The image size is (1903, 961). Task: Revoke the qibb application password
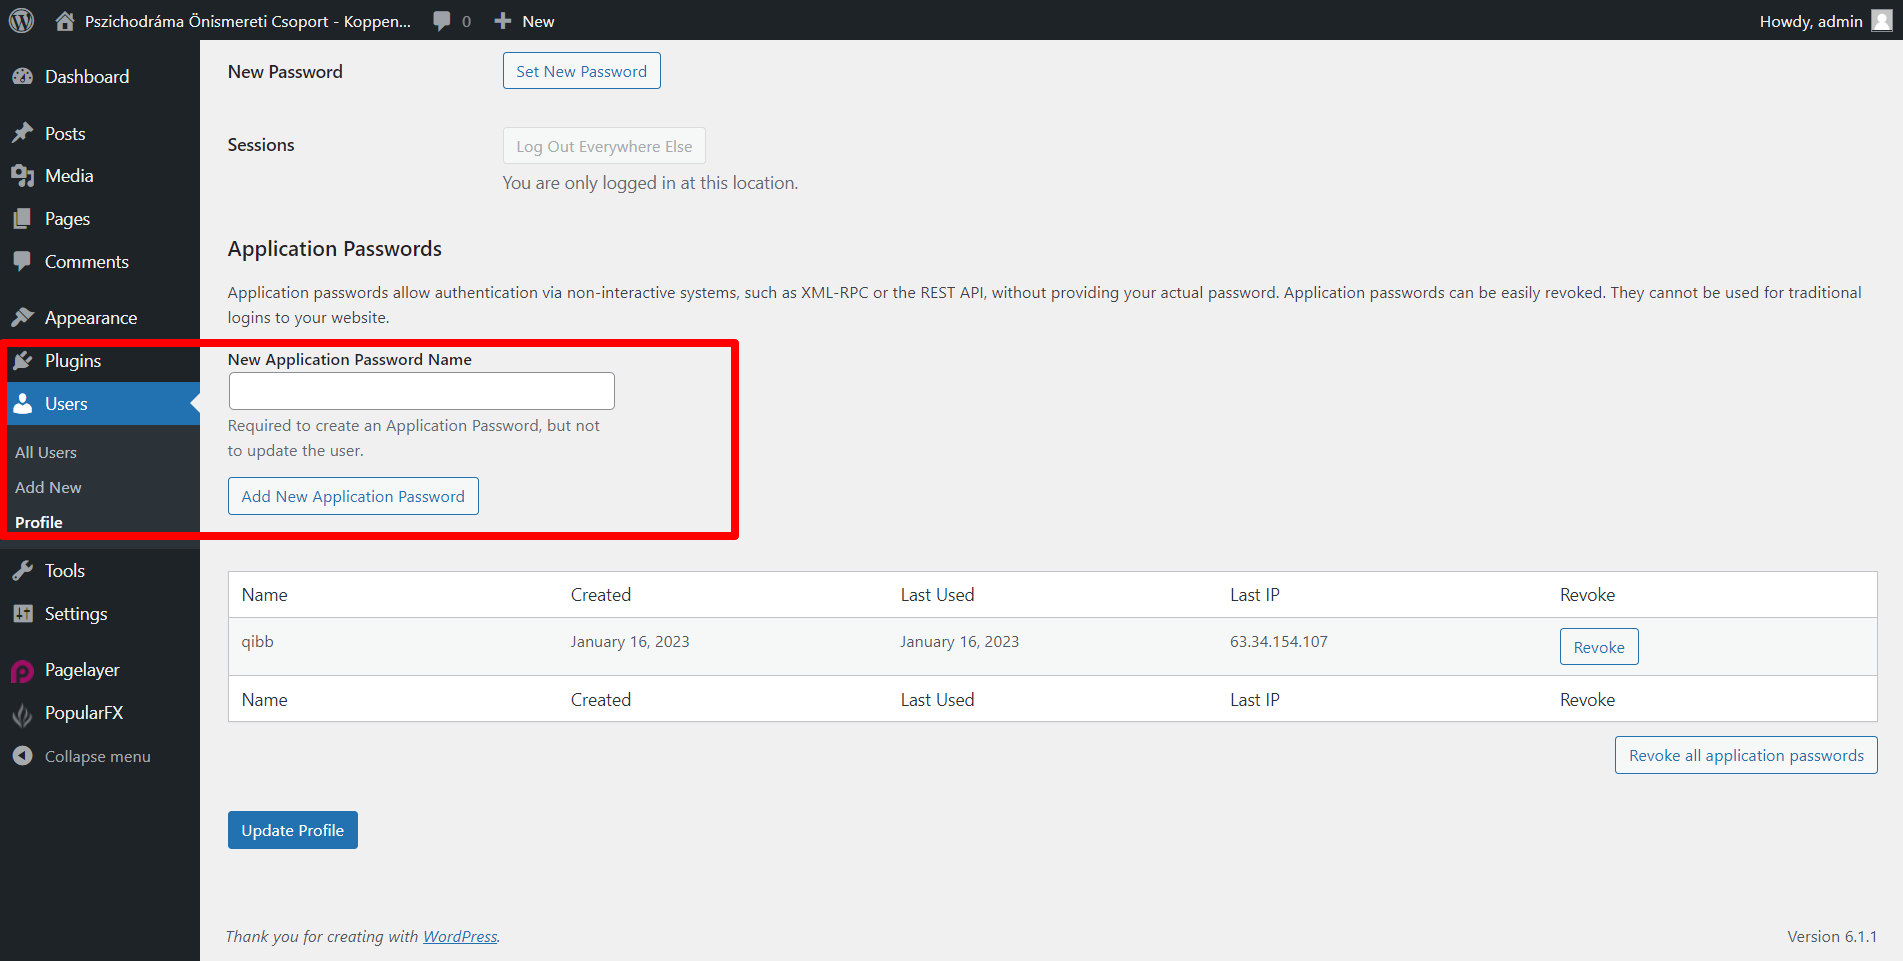(1598, 647)
